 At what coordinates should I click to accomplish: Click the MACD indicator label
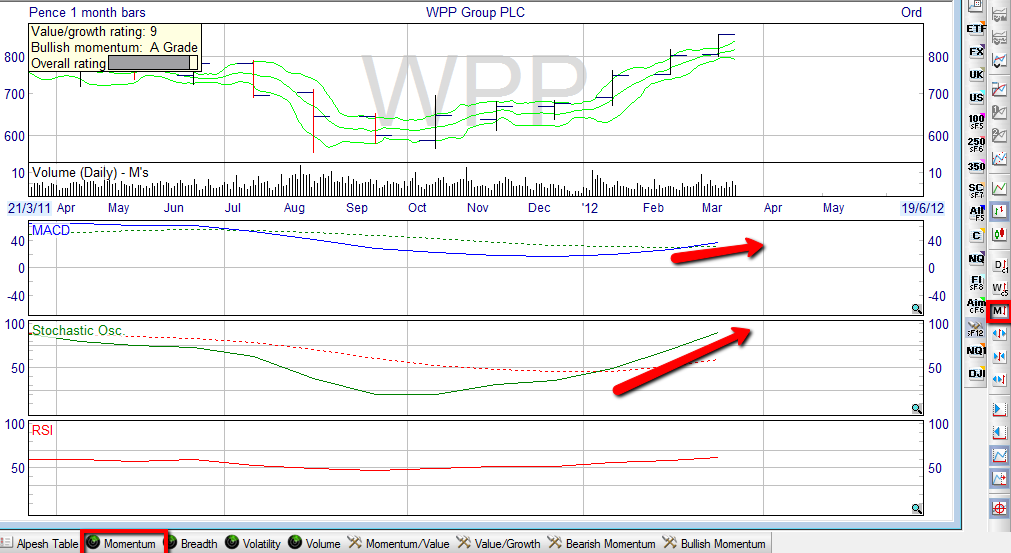50,230
